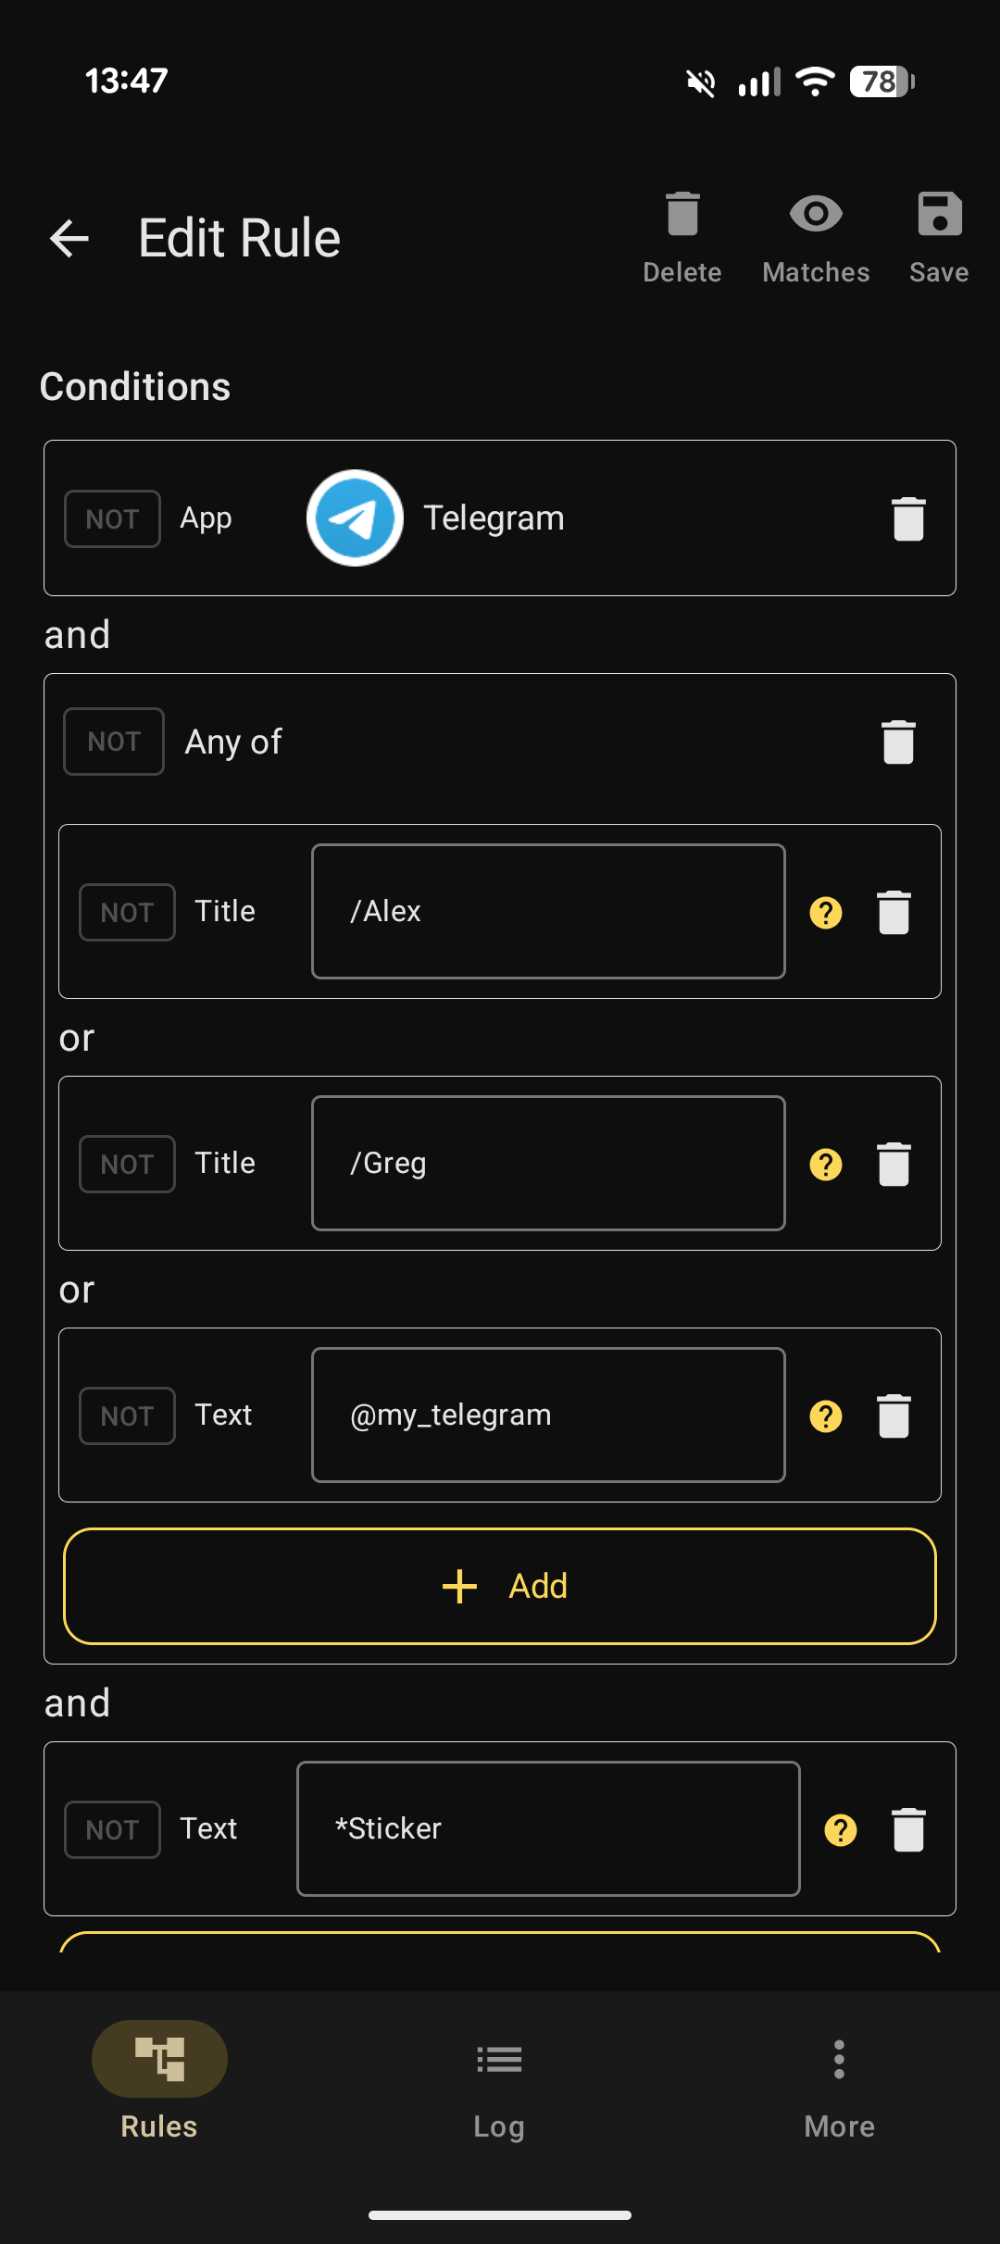Click the Title /Greg input field
The width and height of the screenshot is (1000, 2244).
(x=548, y=1163)
